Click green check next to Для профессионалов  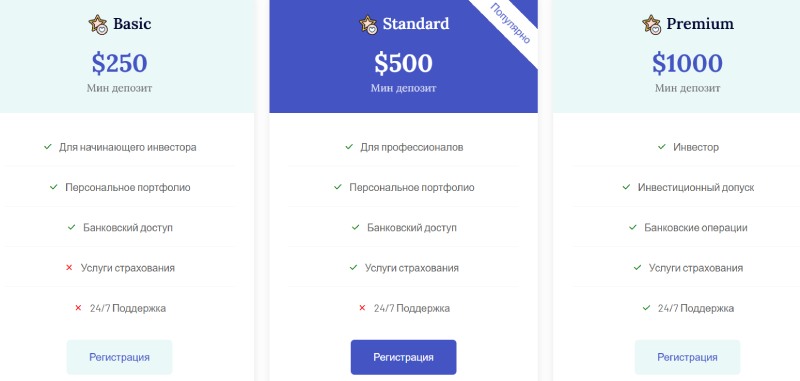coord(349,147)
